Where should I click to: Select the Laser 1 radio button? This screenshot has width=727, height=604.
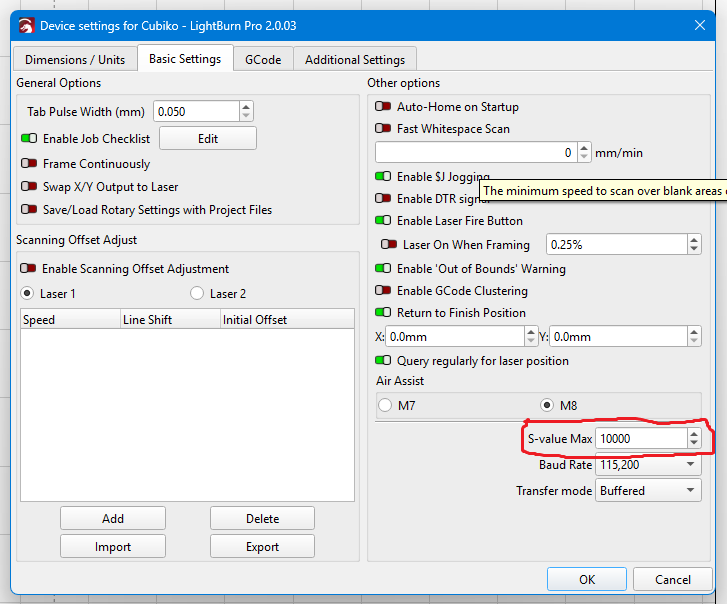pos(27,293)
